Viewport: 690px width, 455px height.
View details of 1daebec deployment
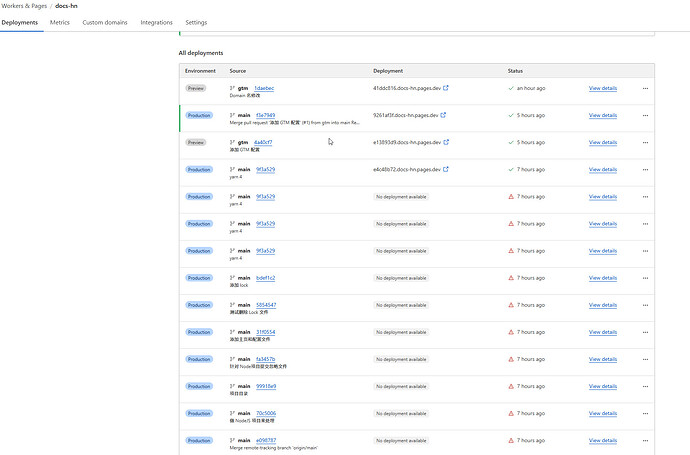click(x=603, y=88)
